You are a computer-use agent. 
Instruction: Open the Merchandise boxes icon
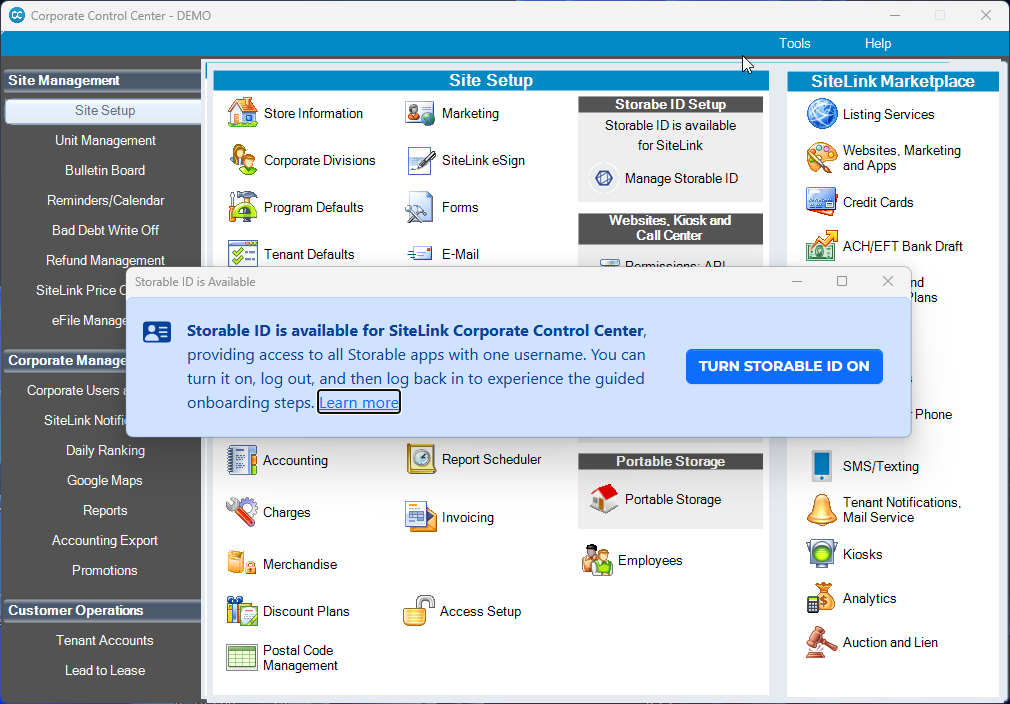(x=242, y=564)
